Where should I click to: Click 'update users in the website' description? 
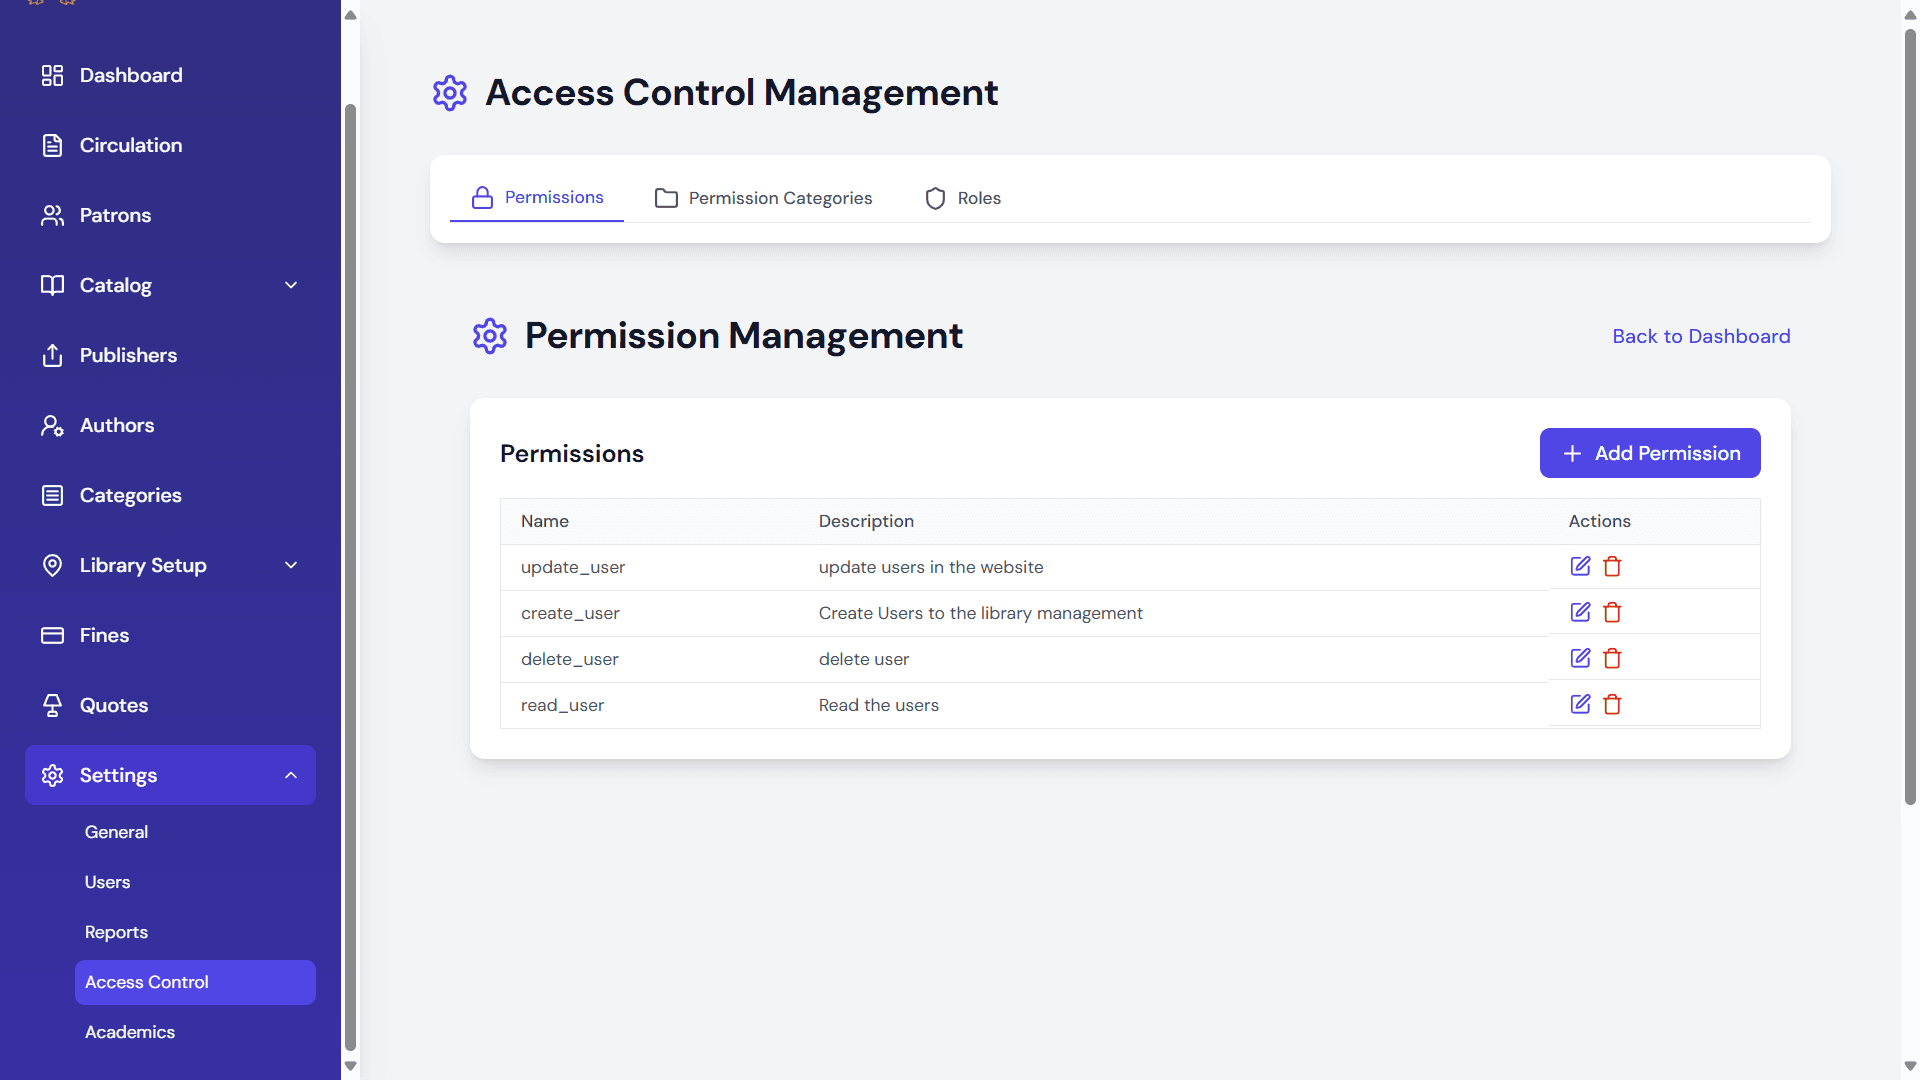point(931,568)
